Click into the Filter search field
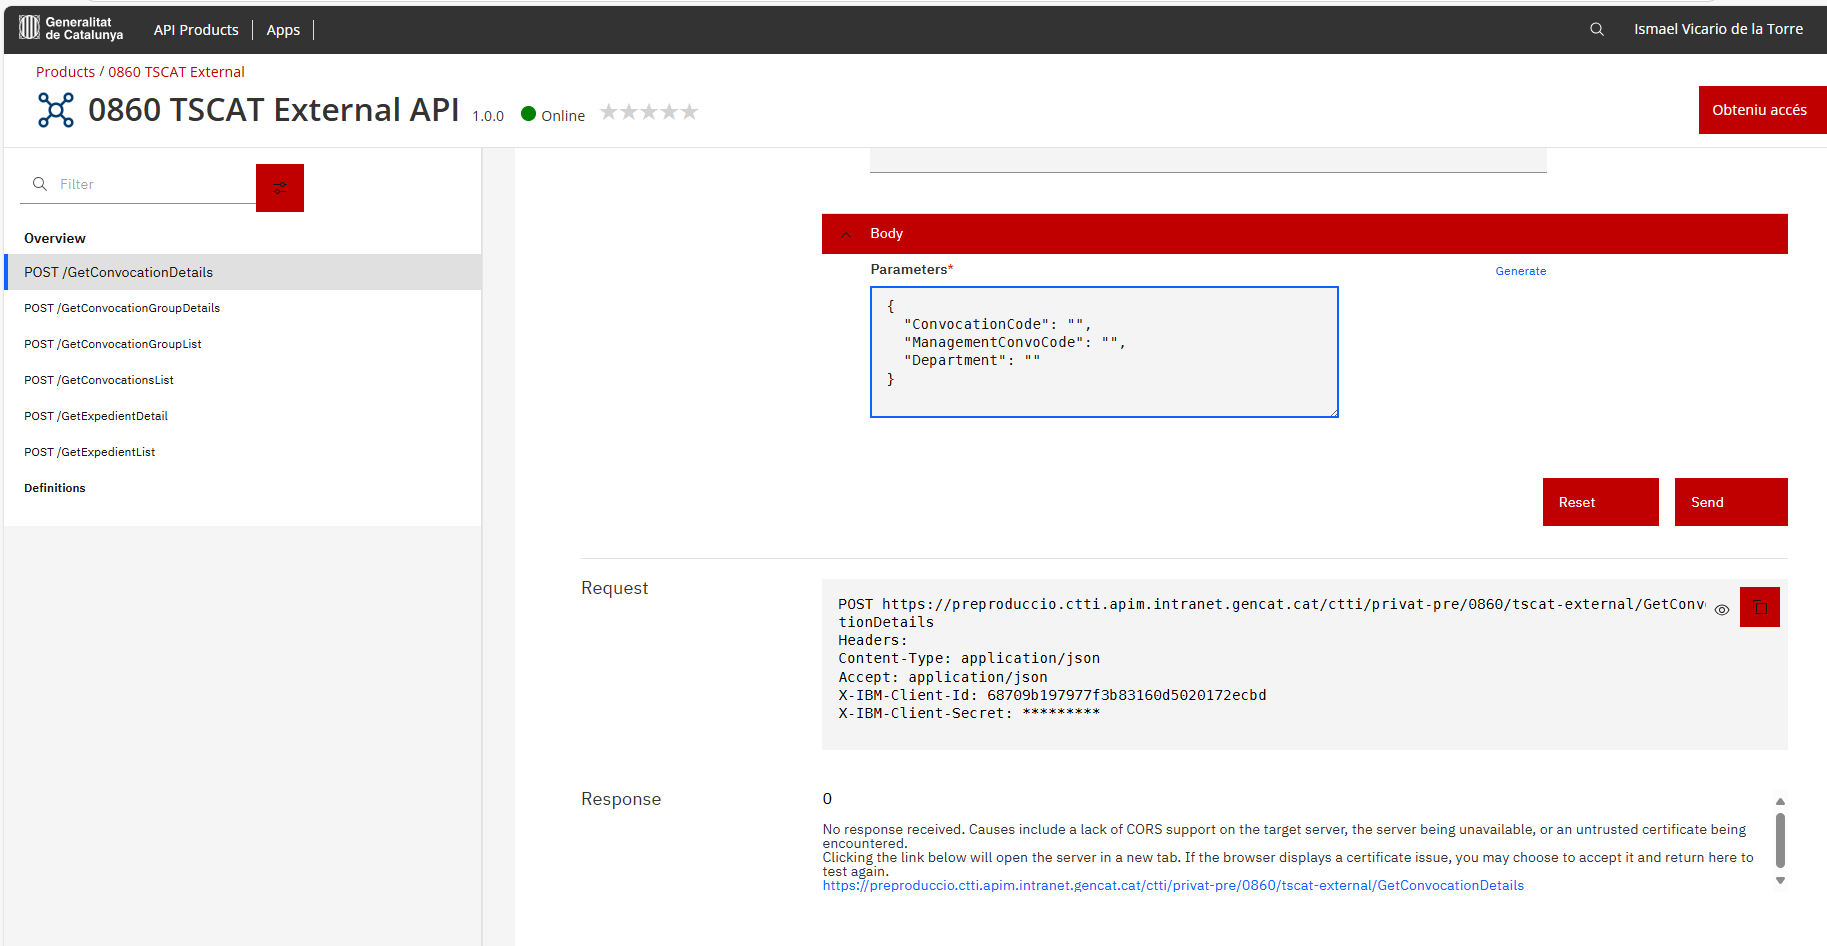Image resolution: width=1827 pixels, height=946 pixels. coord(150,184)
